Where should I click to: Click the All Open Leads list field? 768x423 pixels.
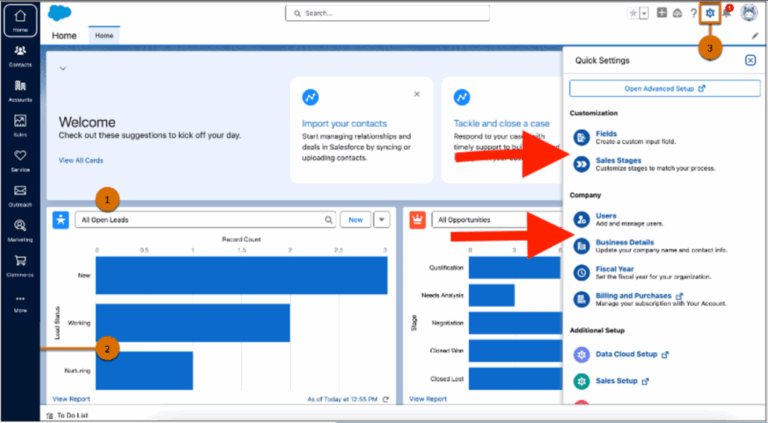point(206,220)
